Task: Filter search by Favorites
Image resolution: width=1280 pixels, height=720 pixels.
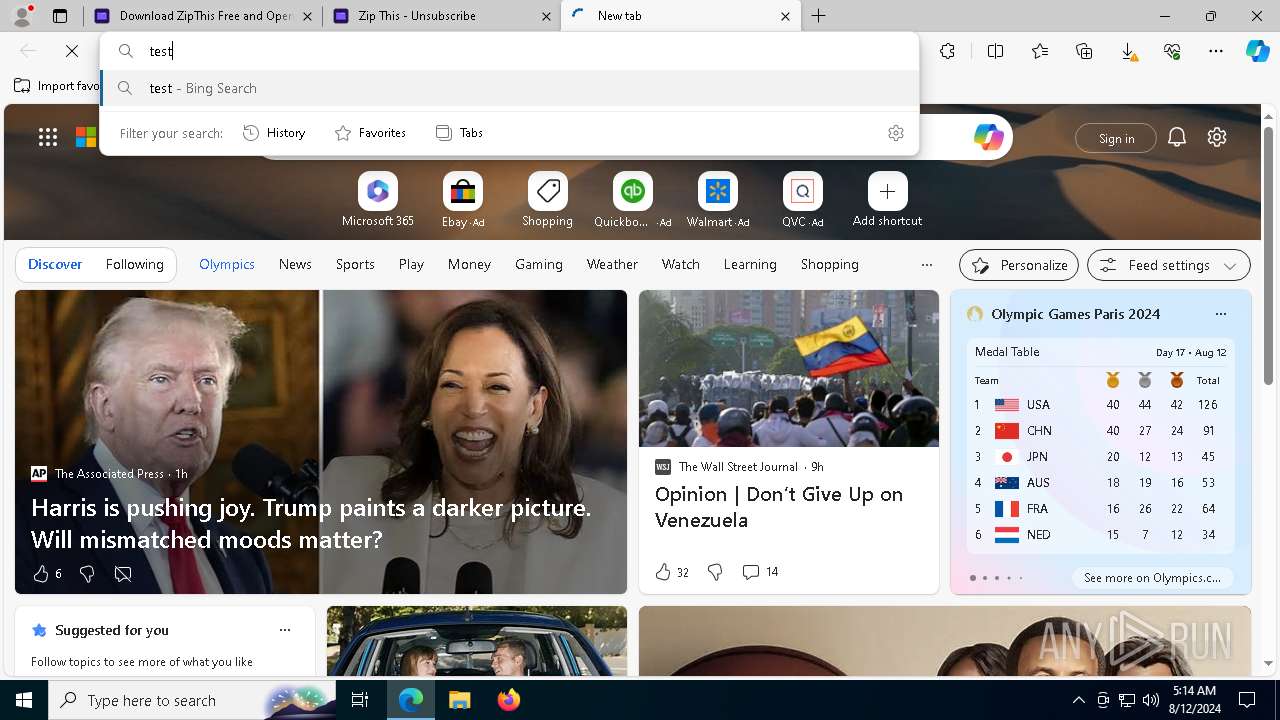Action: pyautogui.click(x=370, y=133)
